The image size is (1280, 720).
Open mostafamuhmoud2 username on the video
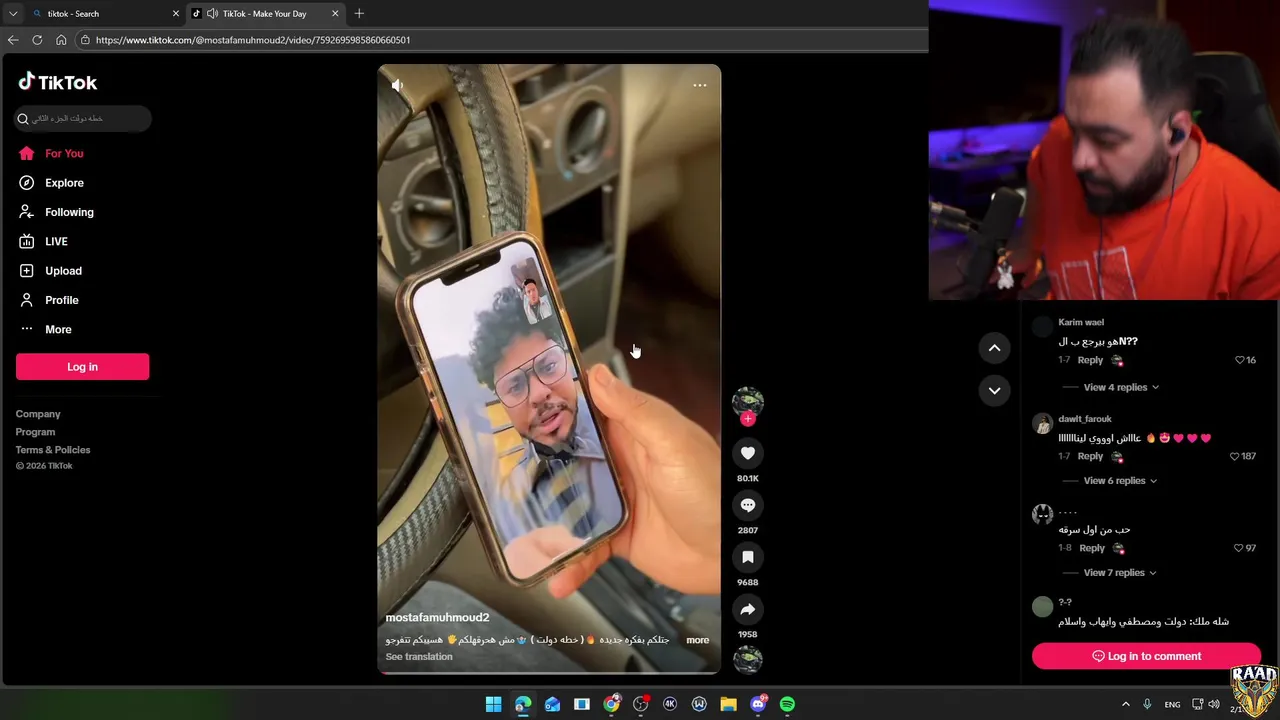(x=437, y=618)
